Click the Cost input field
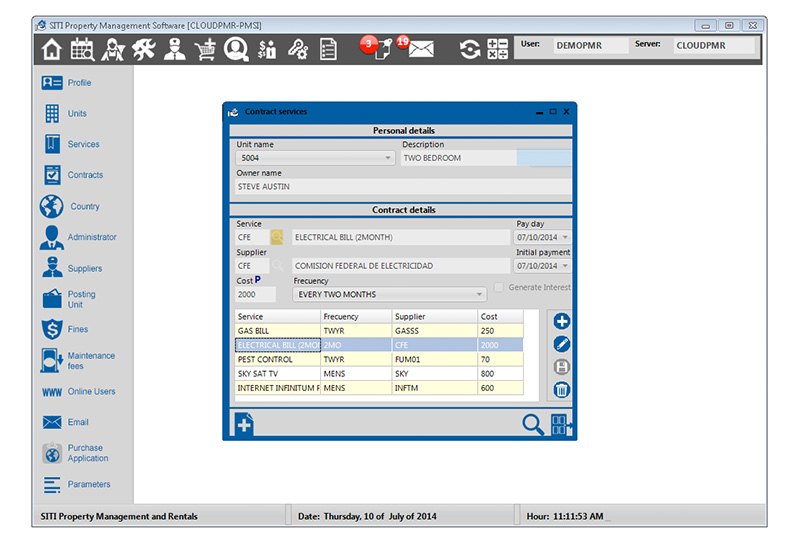Screen dimensions: 800x551 click(x=255, y=295)
